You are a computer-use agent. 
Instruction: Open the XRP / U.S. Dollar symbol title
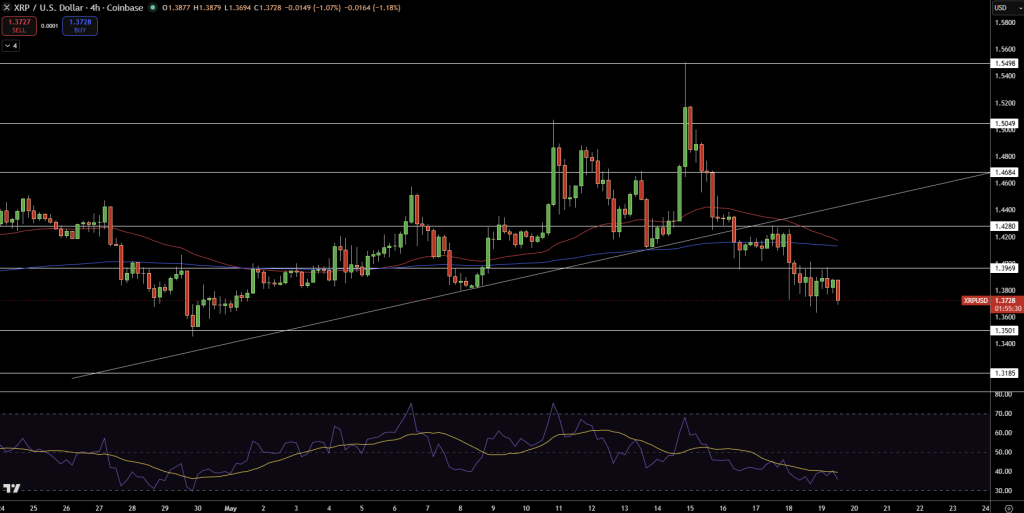pos(78,8)
